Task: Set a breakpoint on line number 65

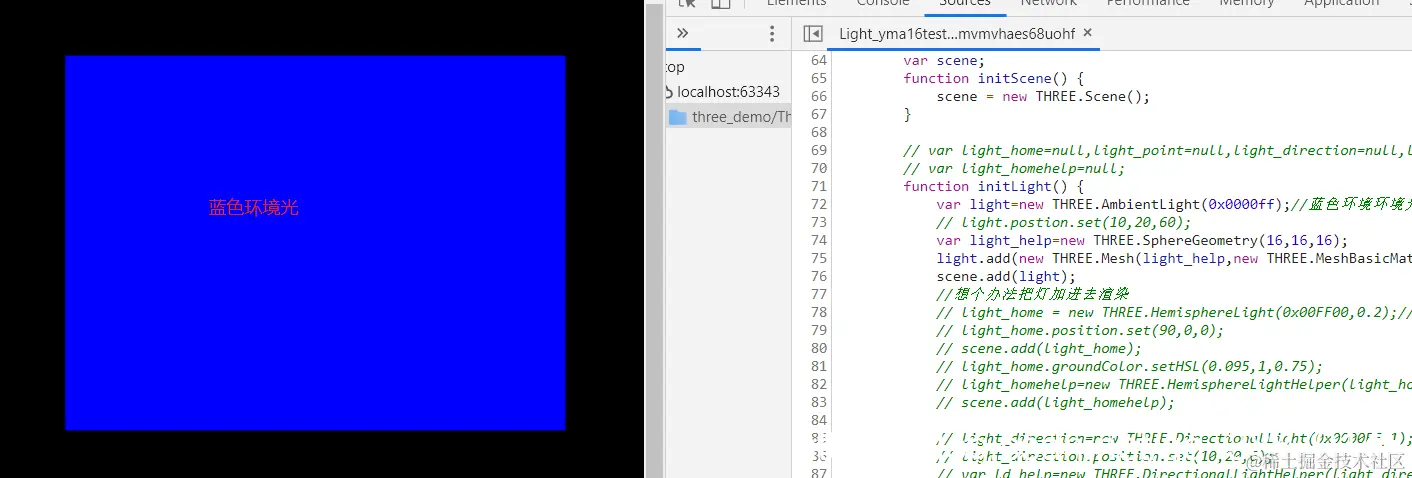Action: (819, 78)
